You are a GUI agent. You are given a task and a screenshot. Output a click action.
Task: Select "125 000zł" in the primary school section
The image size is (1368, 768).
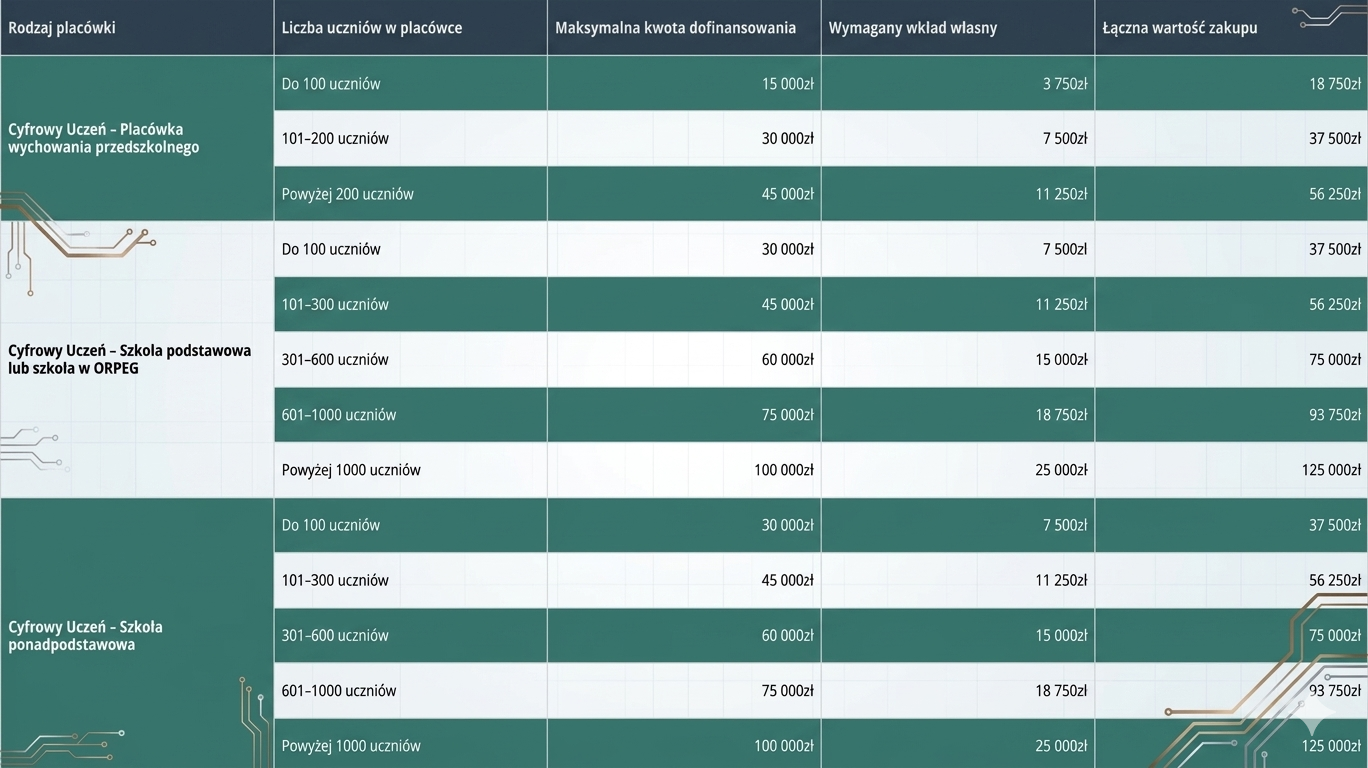1330,470
